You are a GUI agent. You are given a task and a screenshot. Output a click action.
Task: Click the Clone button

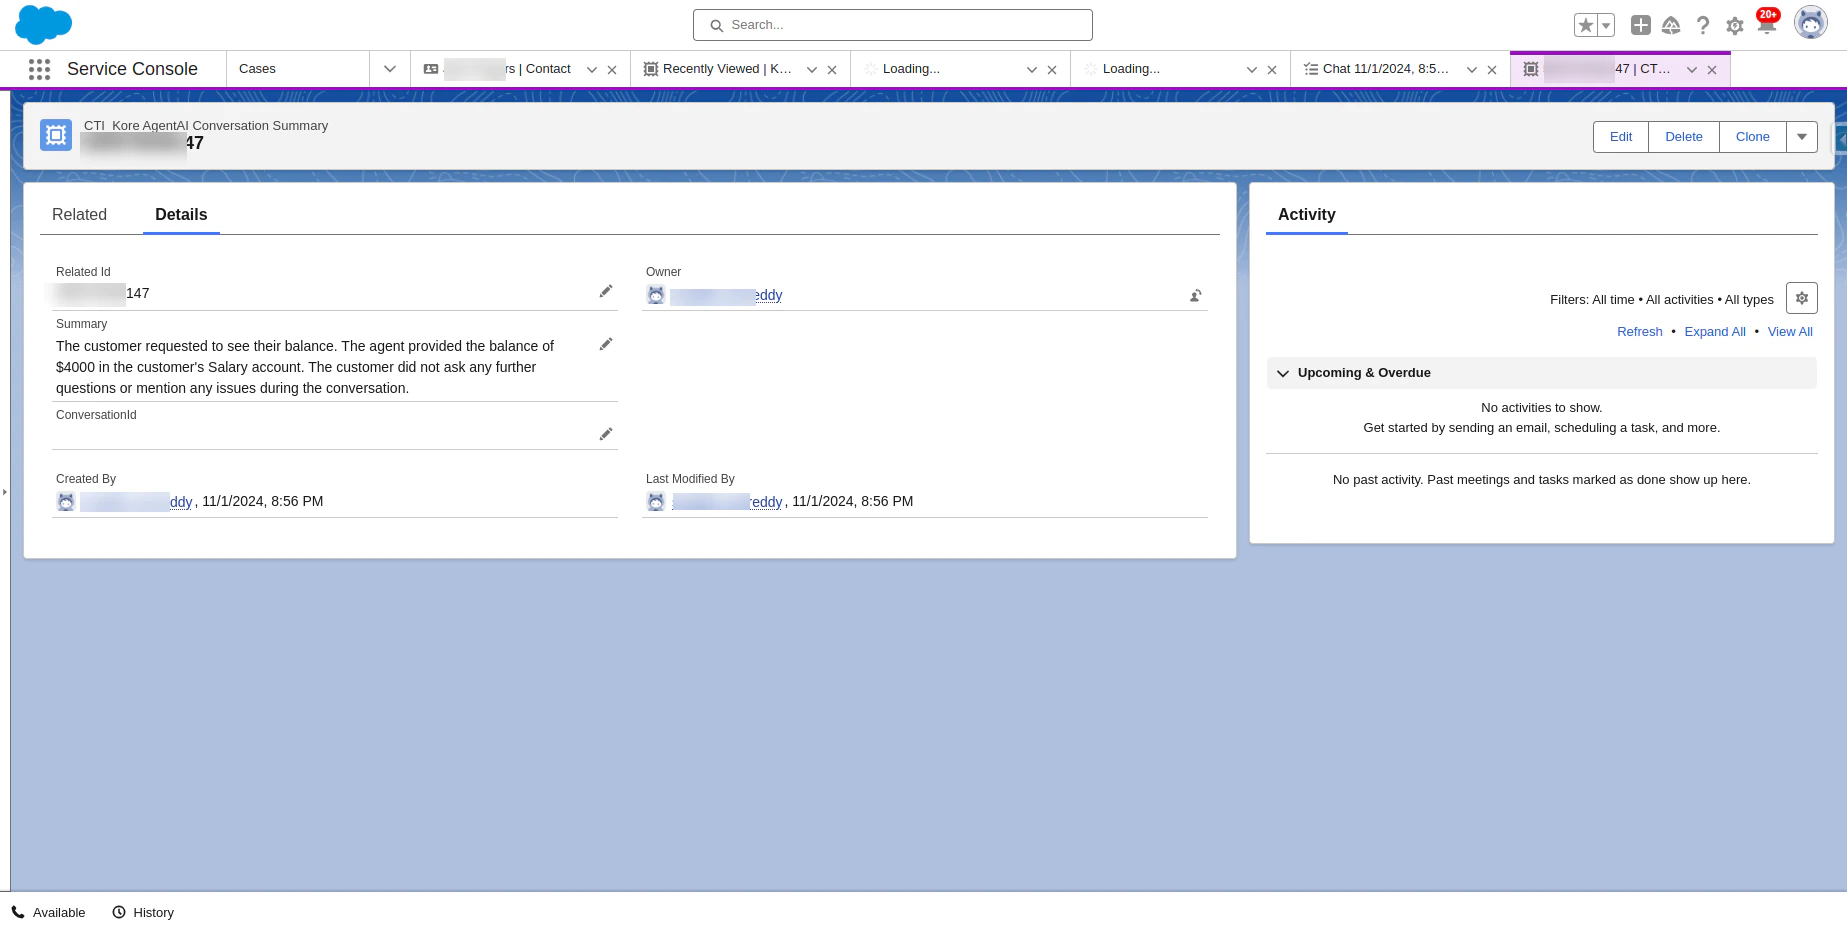tap(1753, 137)
